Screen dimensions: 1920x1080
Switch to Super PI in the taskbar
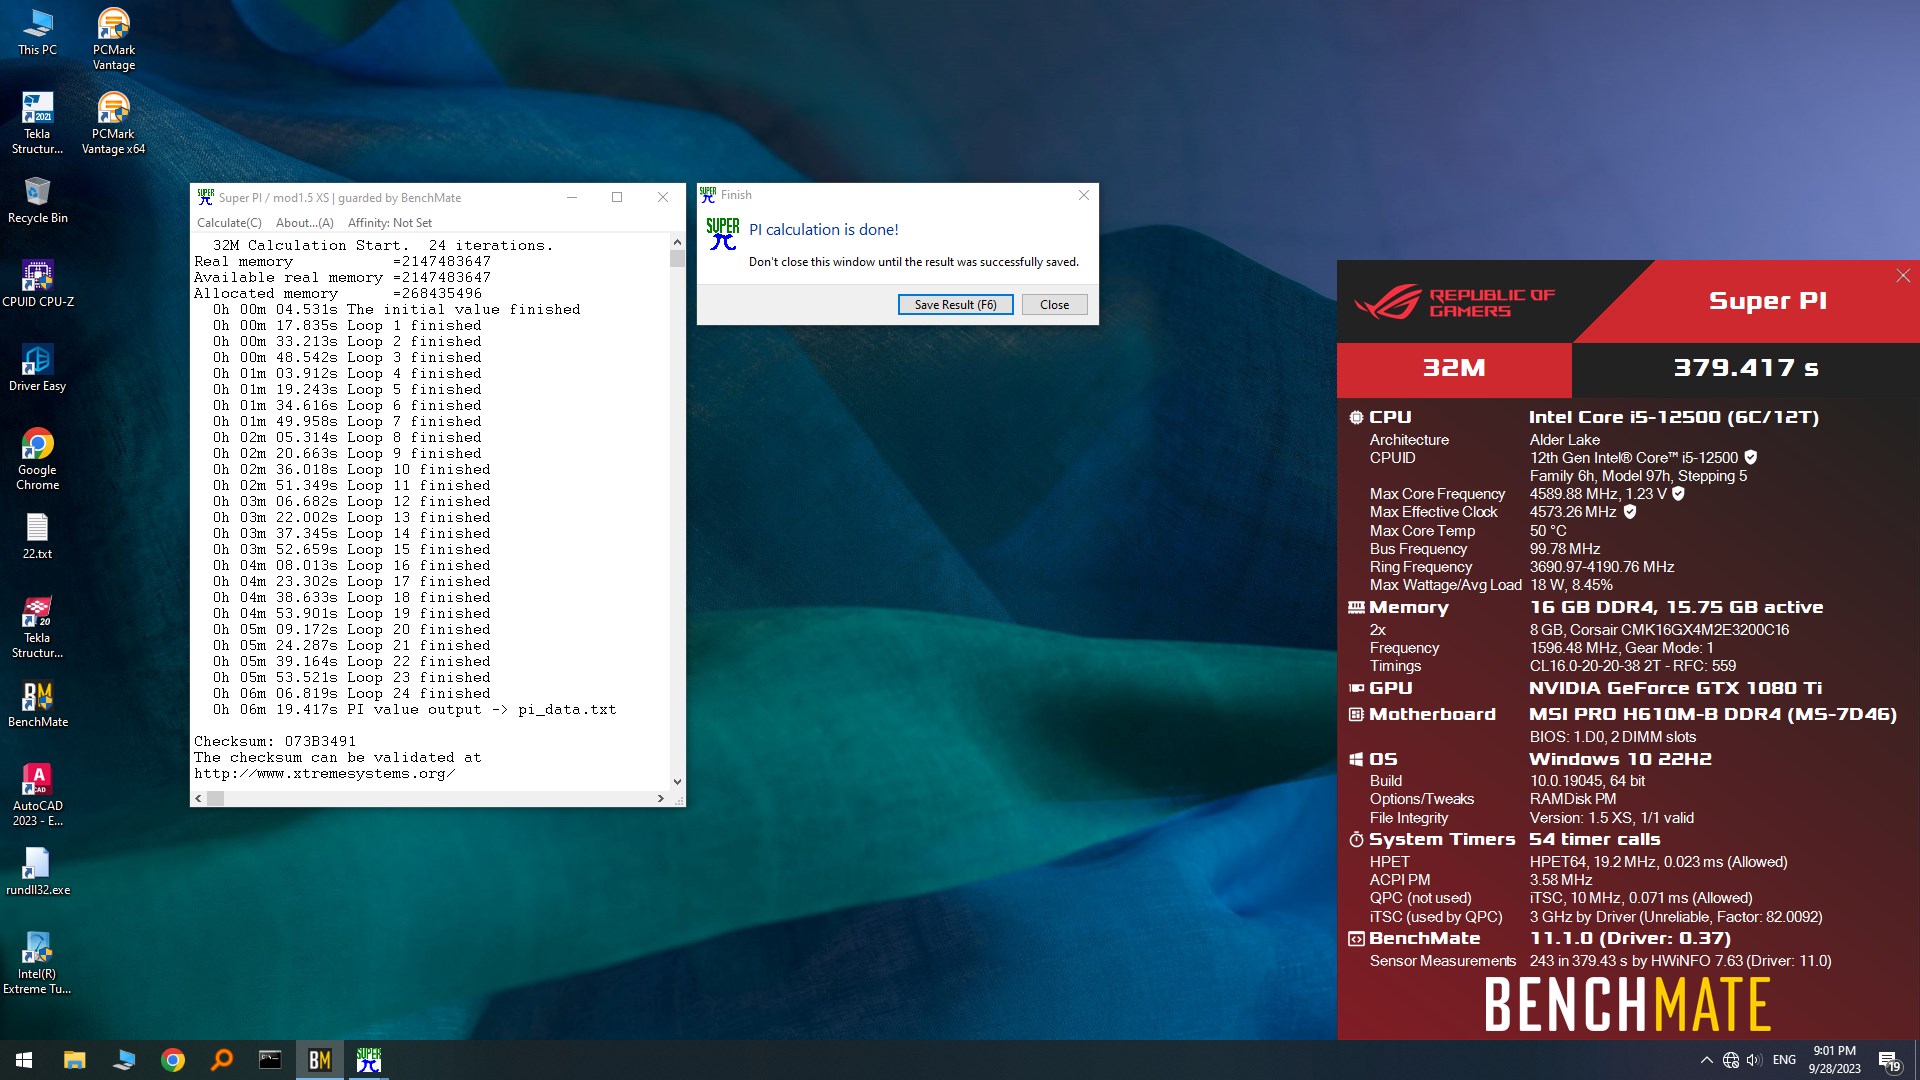pos(369,1060)
